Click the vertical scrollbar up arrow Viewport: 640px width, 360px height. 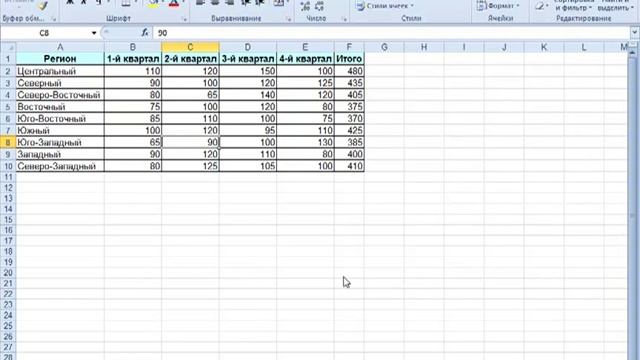633,53
